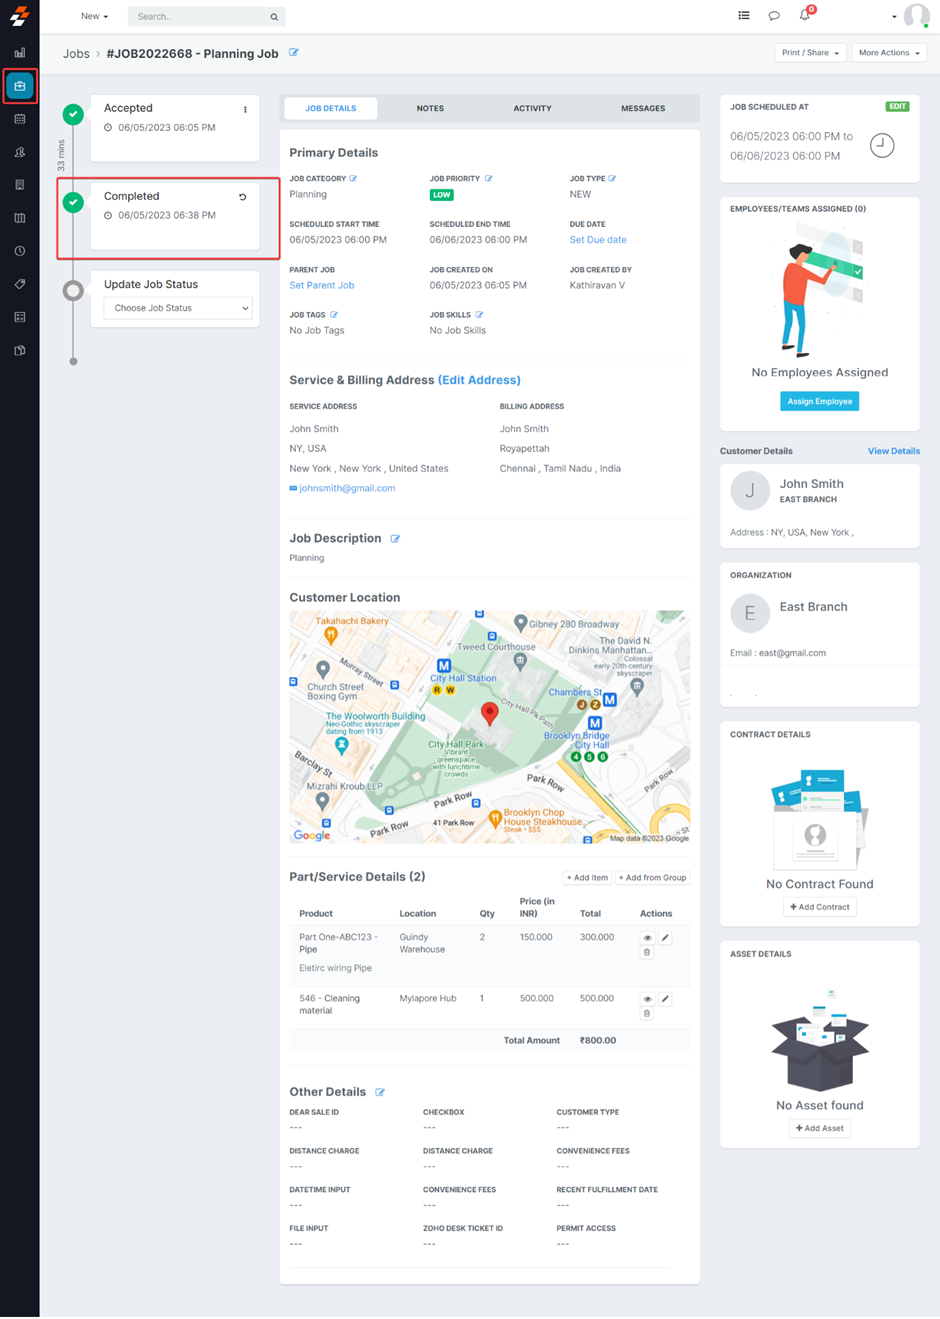Image resolution: width=940 pixels, height=1319 pixels.
Task: Expand the More Actions dropdown
Action: [889, 53]
